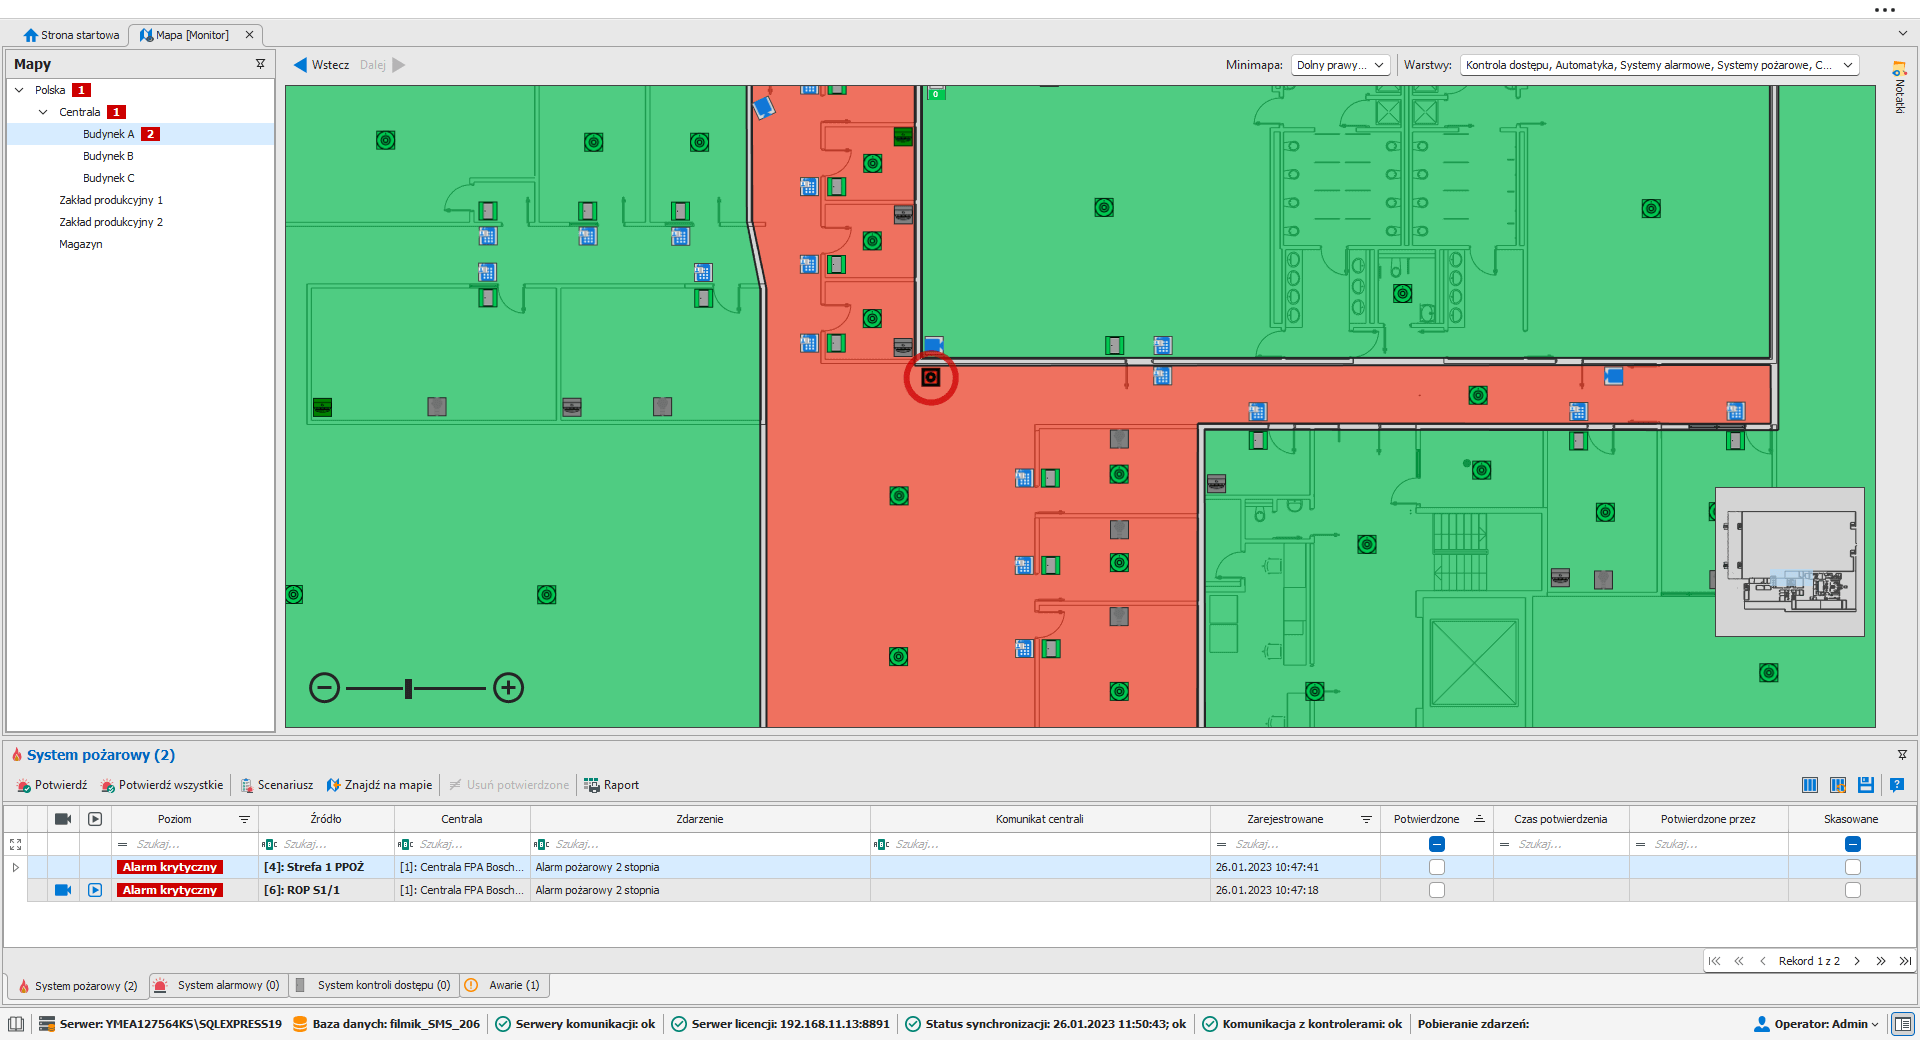Click the save layout icon in alarm panel
The image size is (1920, 1040).
click(x=1865, y=785)
